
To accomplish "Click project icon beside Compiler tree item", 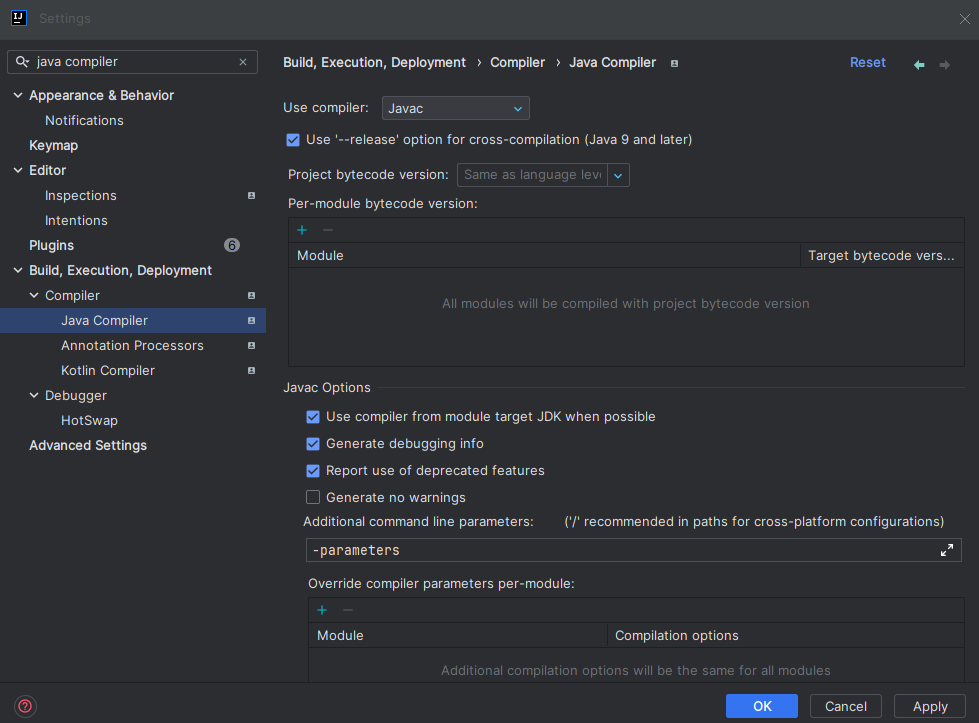I will pyautogui.click(x=252, y=295).
